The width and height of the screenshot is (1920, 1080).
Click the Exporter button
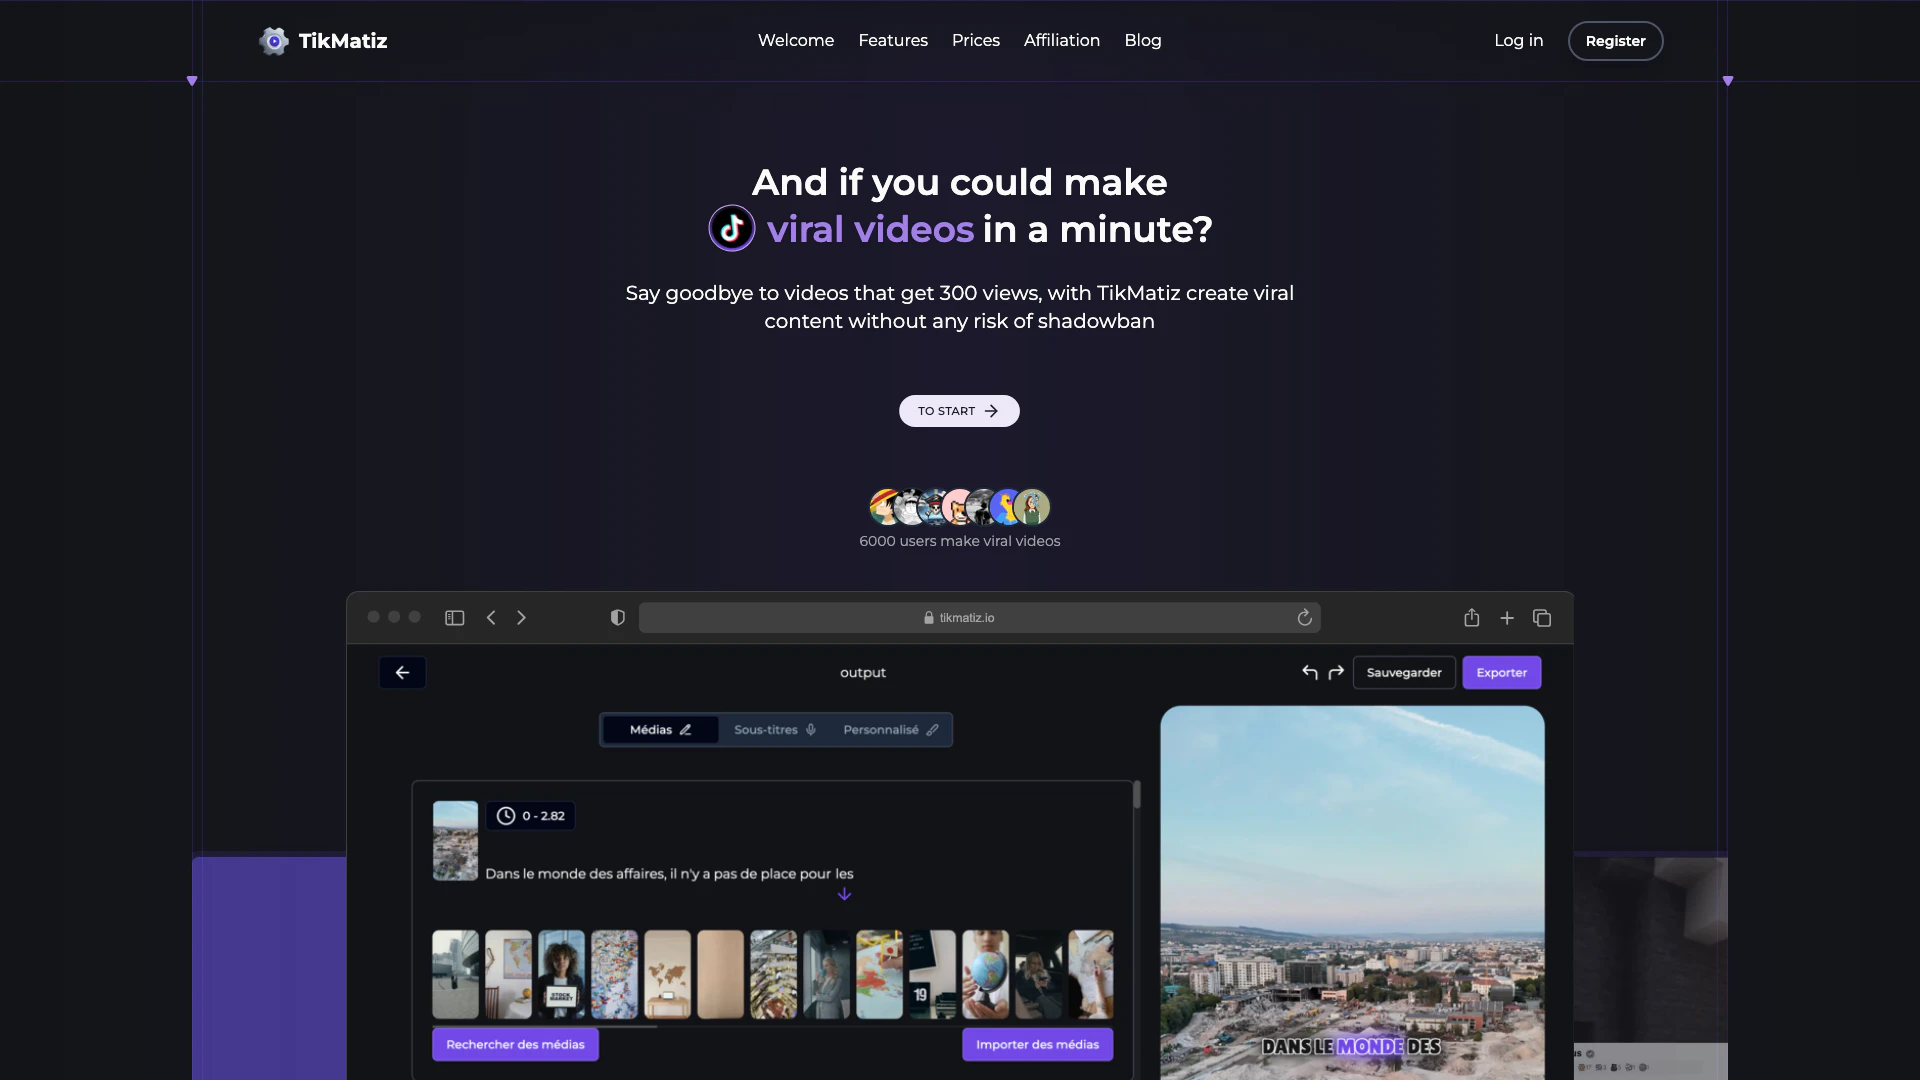(1501, 673)
